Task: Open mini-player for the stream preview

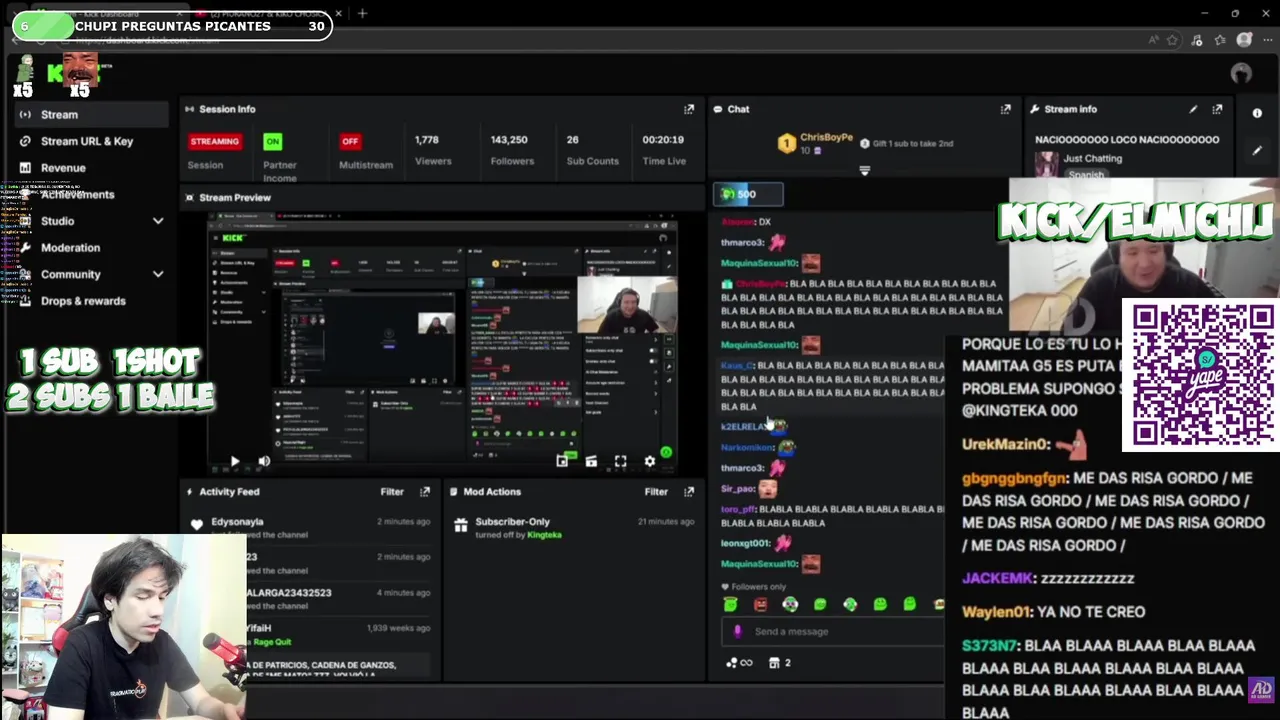Action: [x=562, y=461]
